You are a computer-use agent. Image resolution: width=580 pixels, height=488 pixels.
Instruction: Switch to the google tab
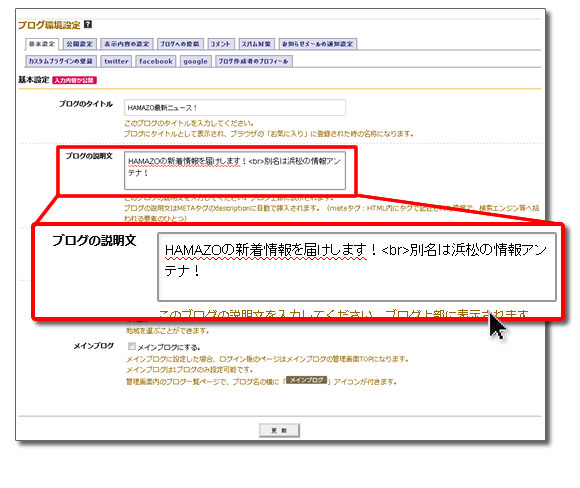tap(195, 61)
